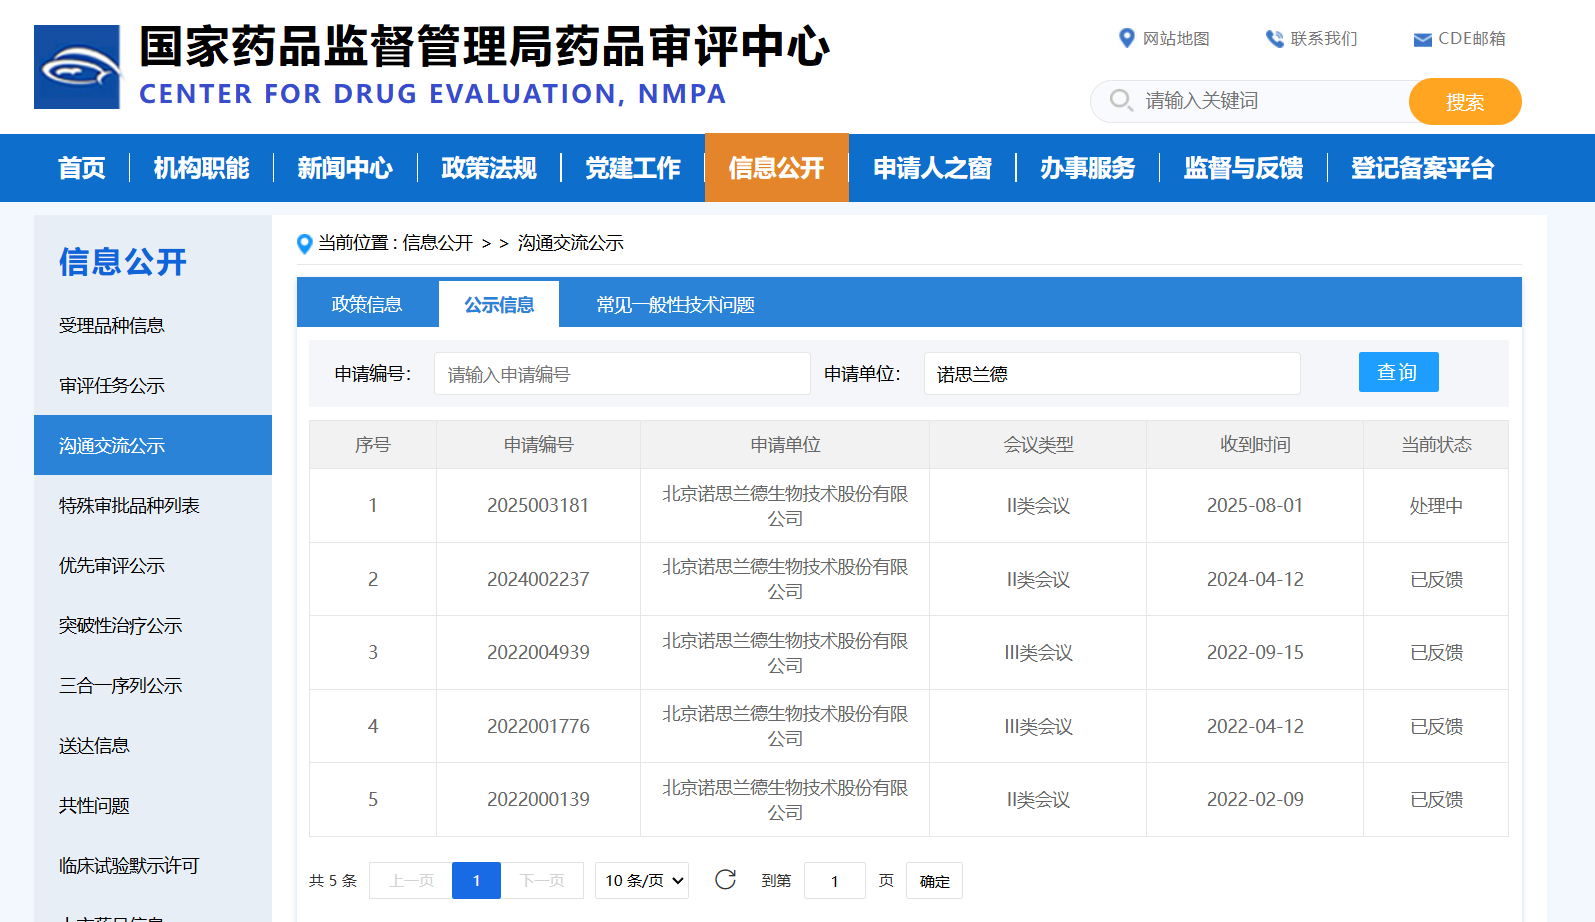Switch to the 公示信息 tab
The image size is (1595, 922).
coord(499,304)
